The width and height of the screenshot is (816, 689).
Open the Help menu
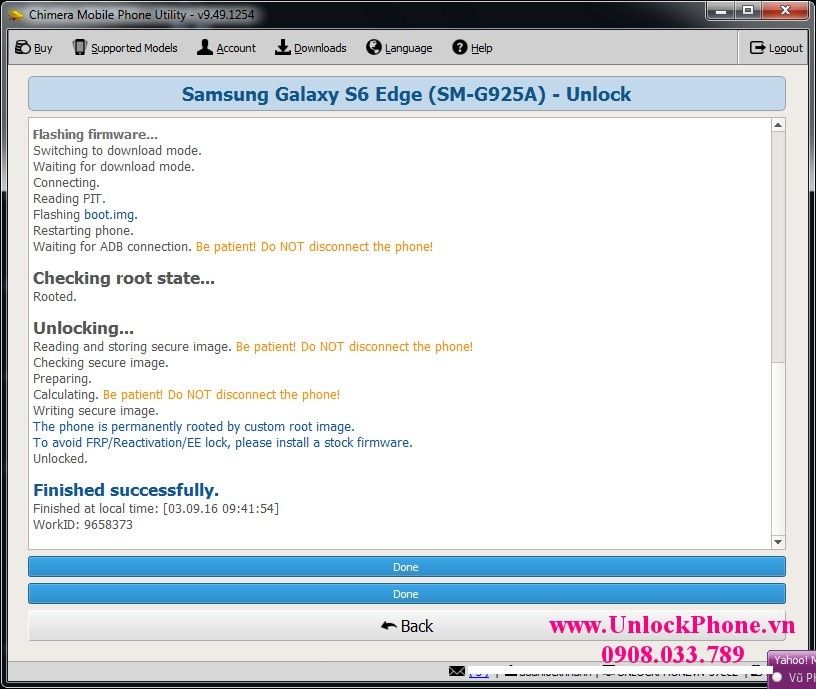point(472,48)
